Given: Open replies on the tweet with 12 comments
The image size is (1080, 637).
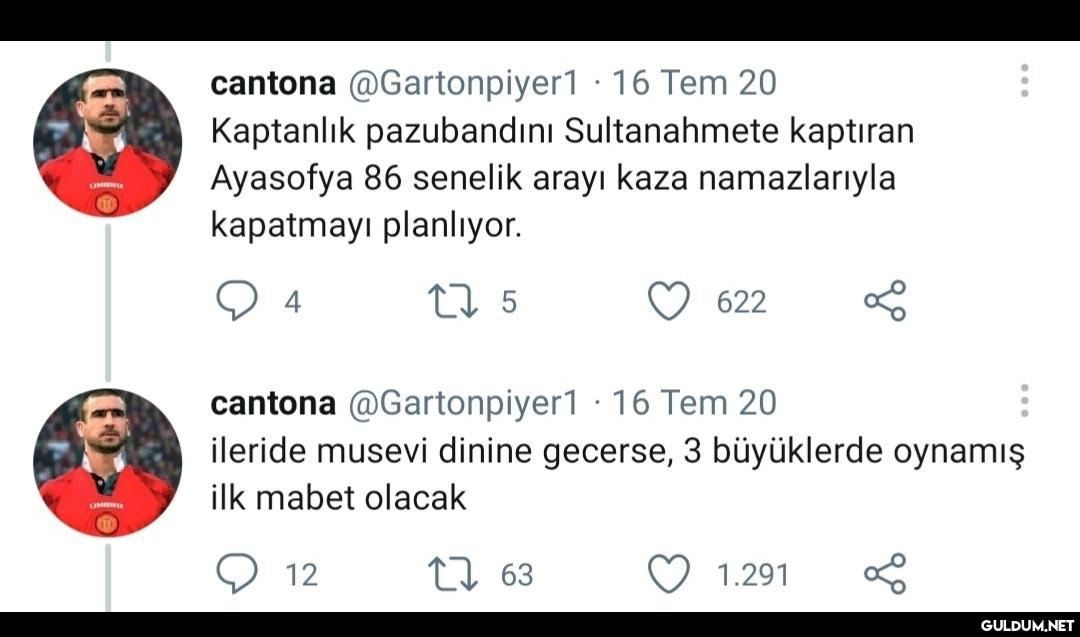Looking at the screenshot, I should [237, 574].
